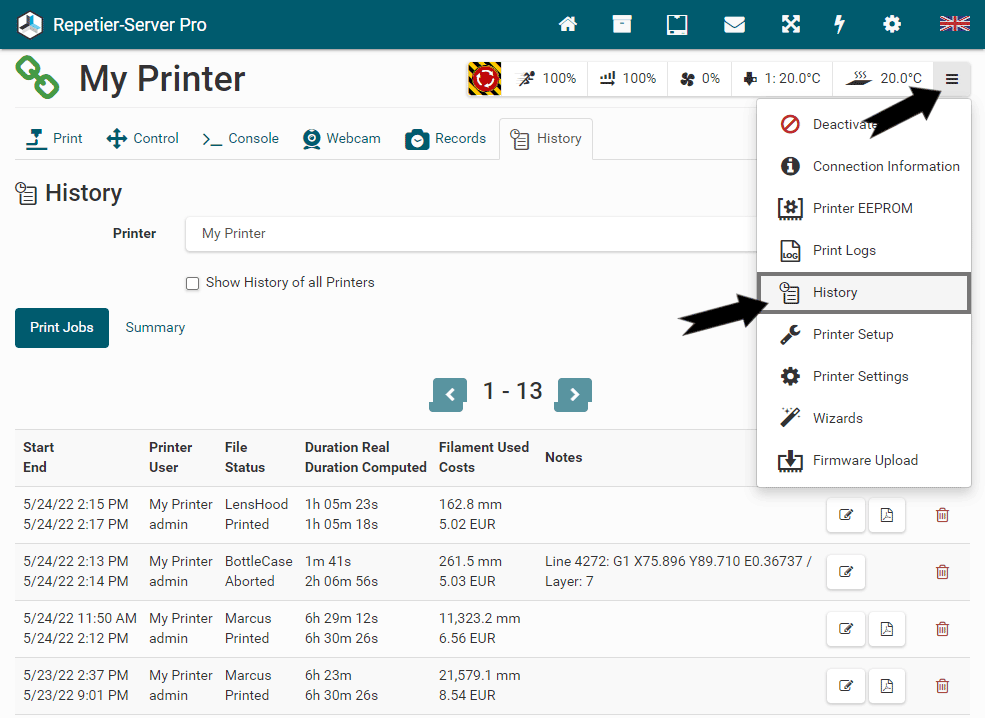Open the printer hamburger menu

(951, 78)
